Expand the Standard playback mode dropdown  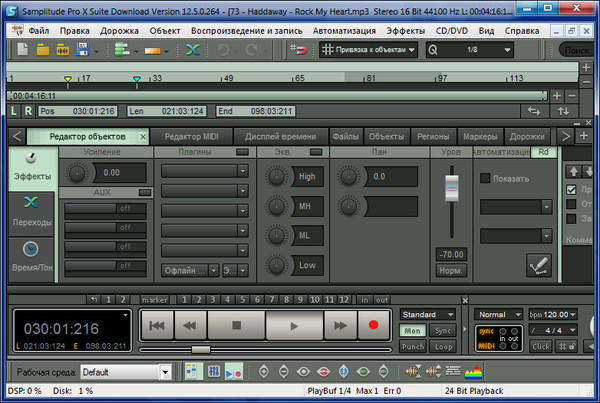point(433,314)
